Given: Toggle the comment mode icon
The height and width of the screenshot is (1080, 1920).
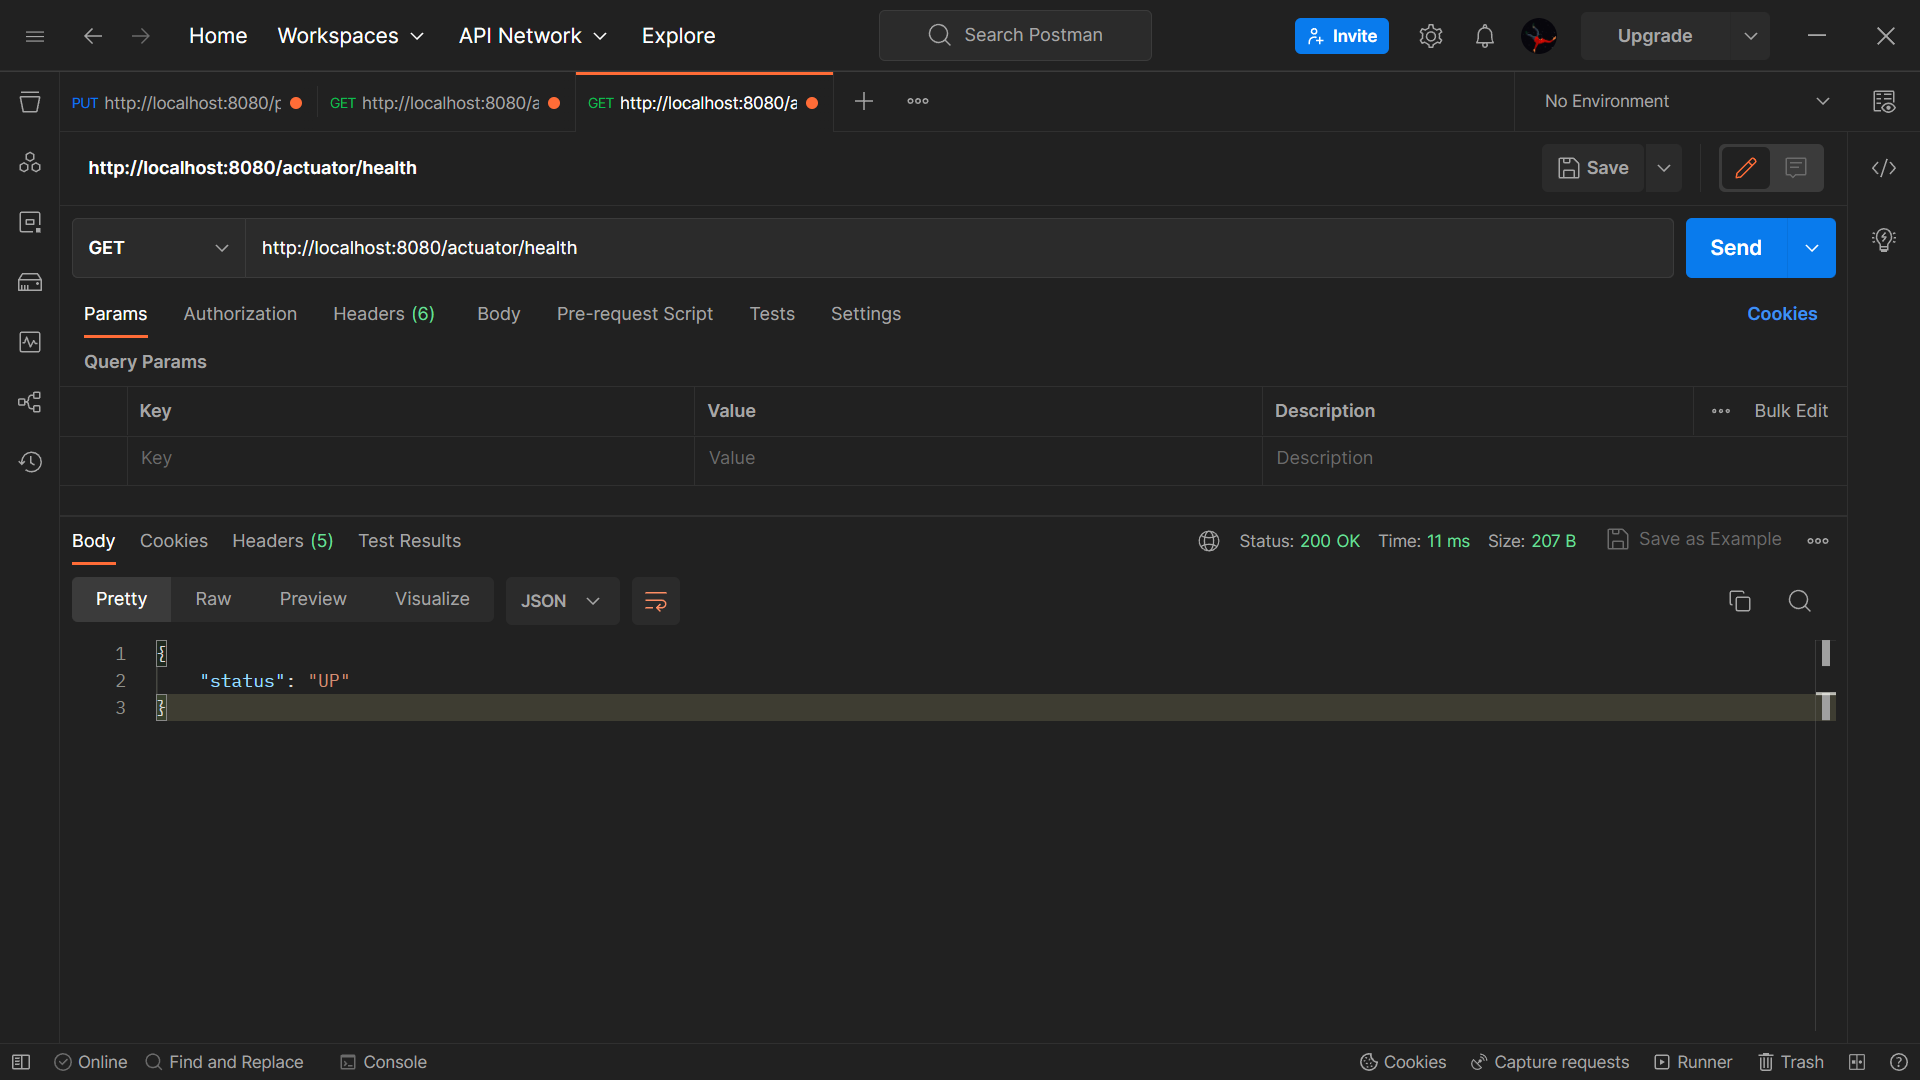Looking at the screenshot, I should coord(1796,168).
